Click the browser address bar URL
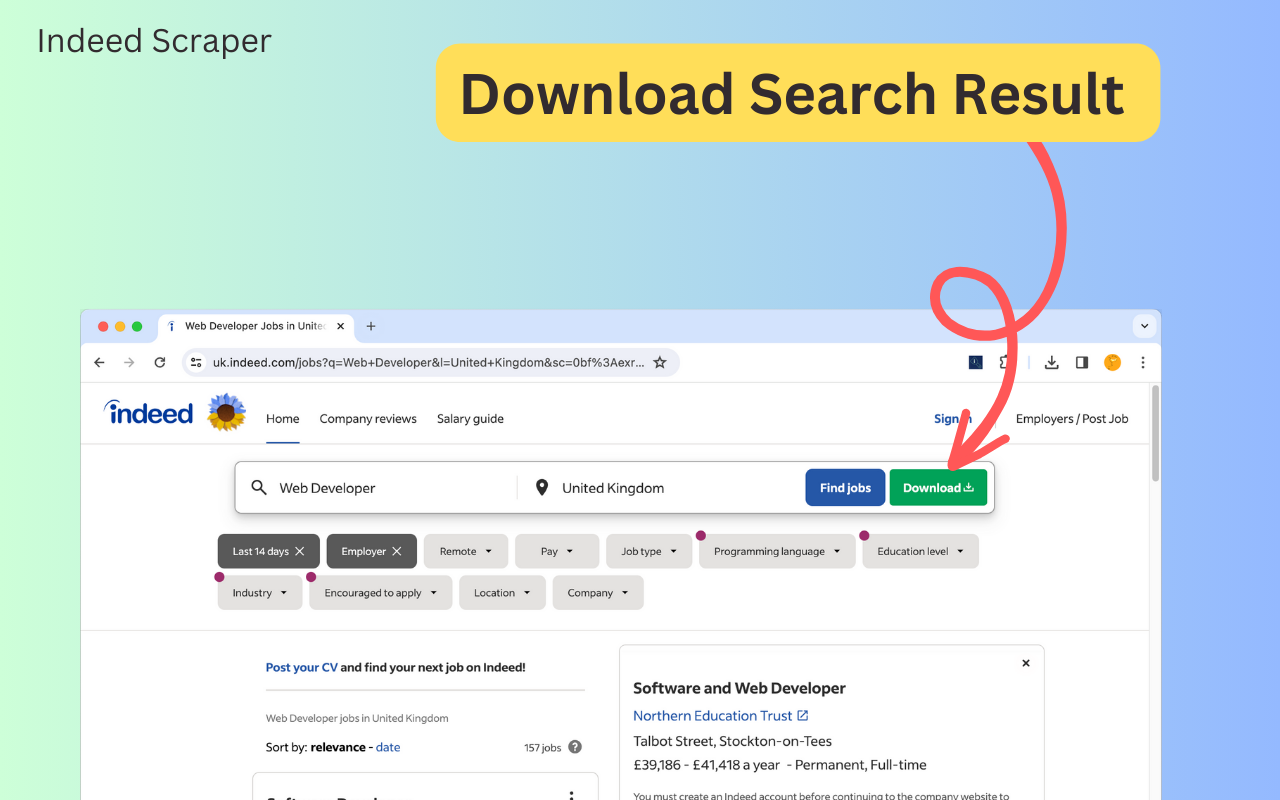The image size is (1280, 800). coord(428,363)
